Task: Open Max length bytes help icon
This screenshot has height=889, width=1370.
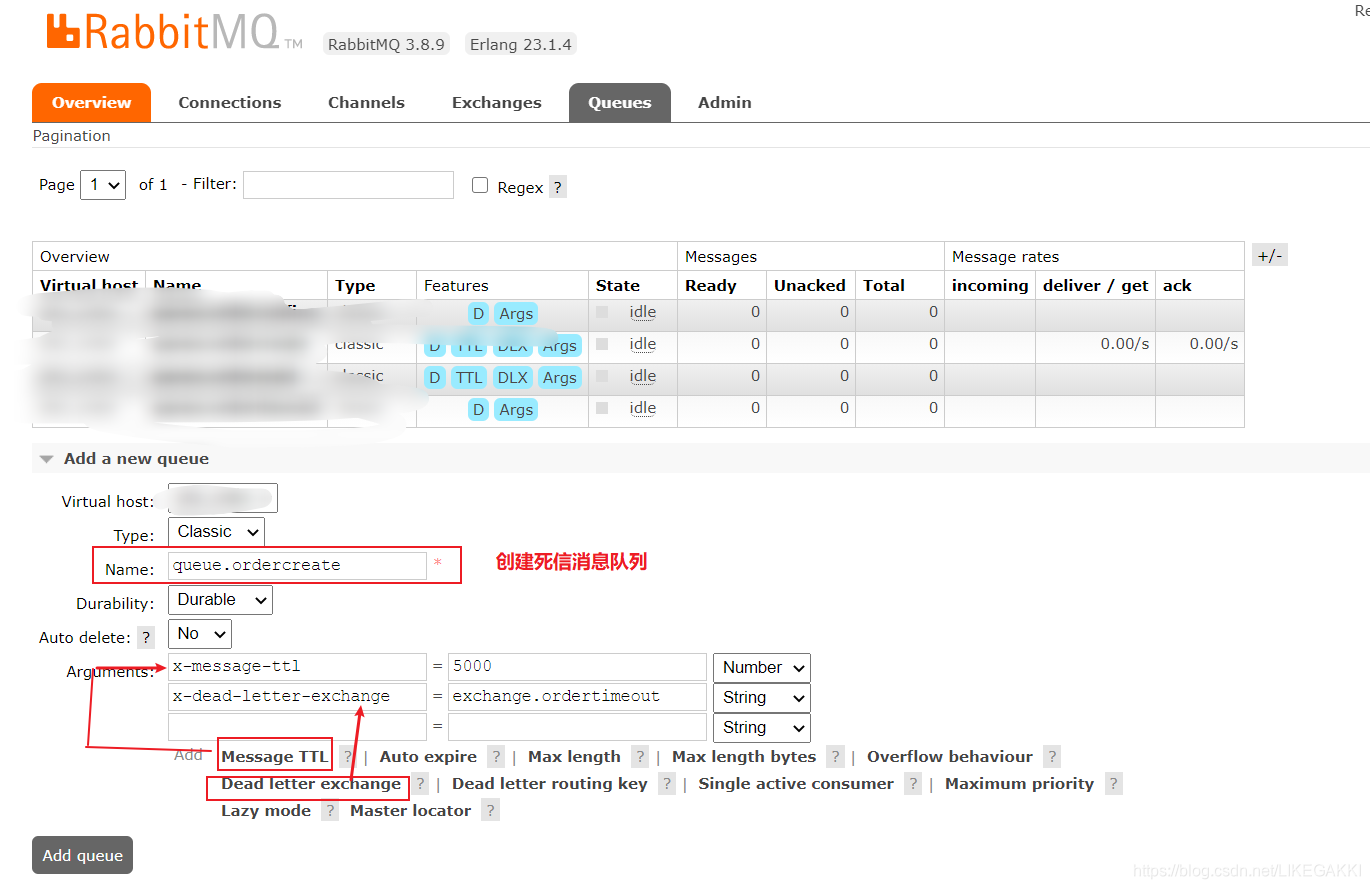Action: (835, 757)
